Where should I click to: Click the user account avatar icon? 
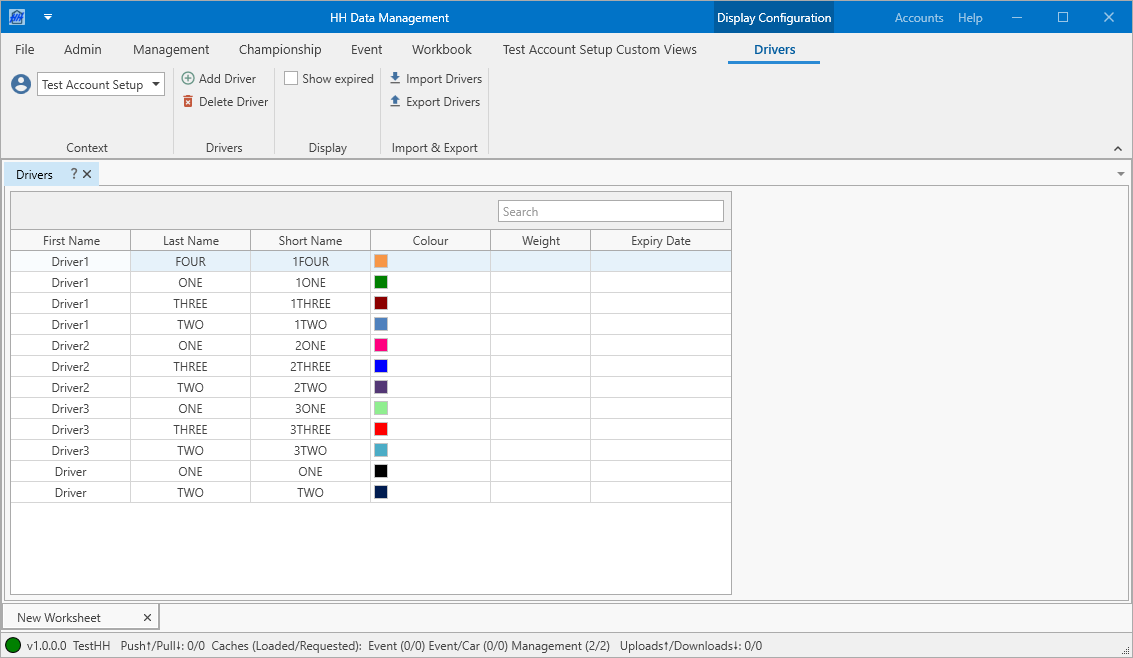(x=21, y=84)
